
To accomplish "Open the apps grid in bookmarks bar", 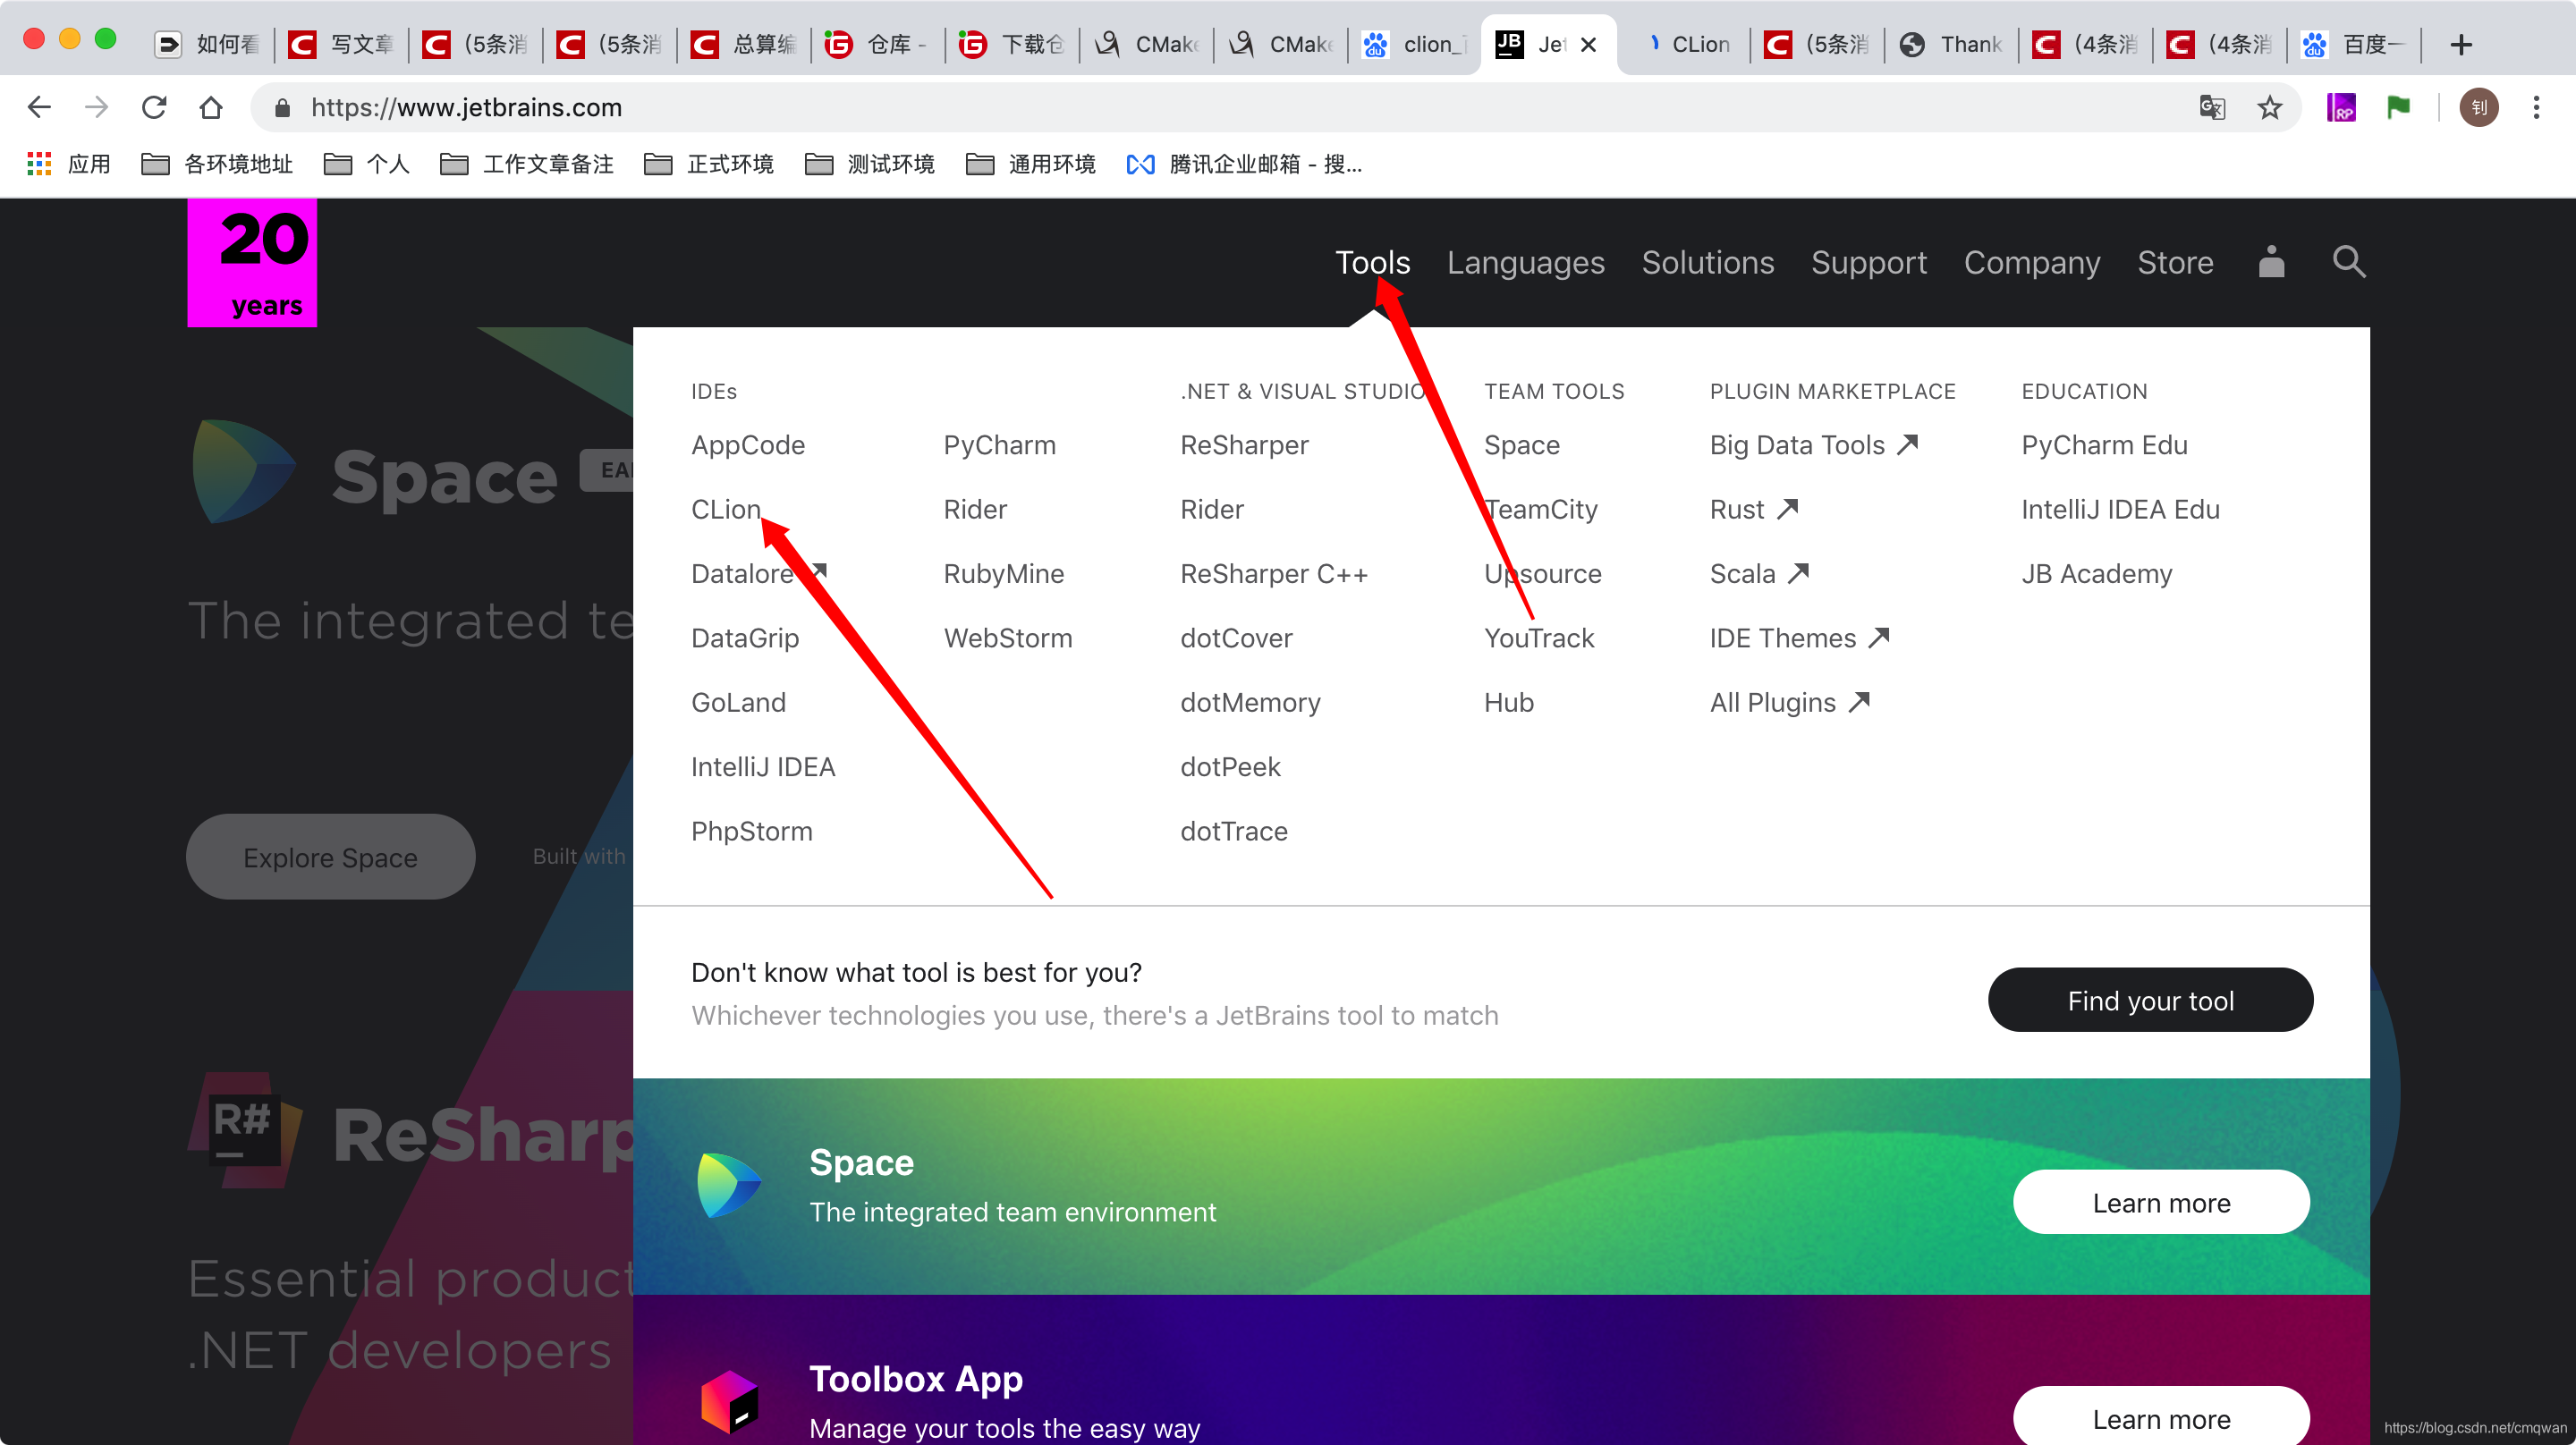I will [39, 164].
